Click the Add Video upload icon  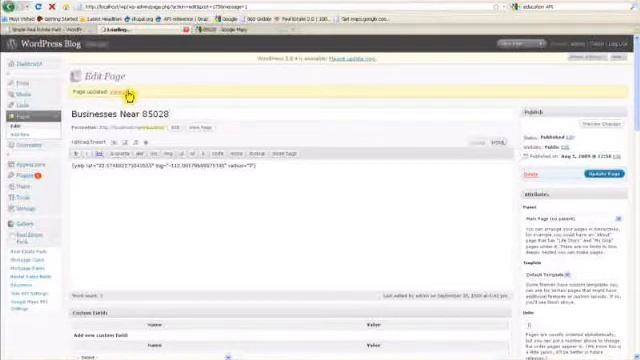tap(125, 142)
